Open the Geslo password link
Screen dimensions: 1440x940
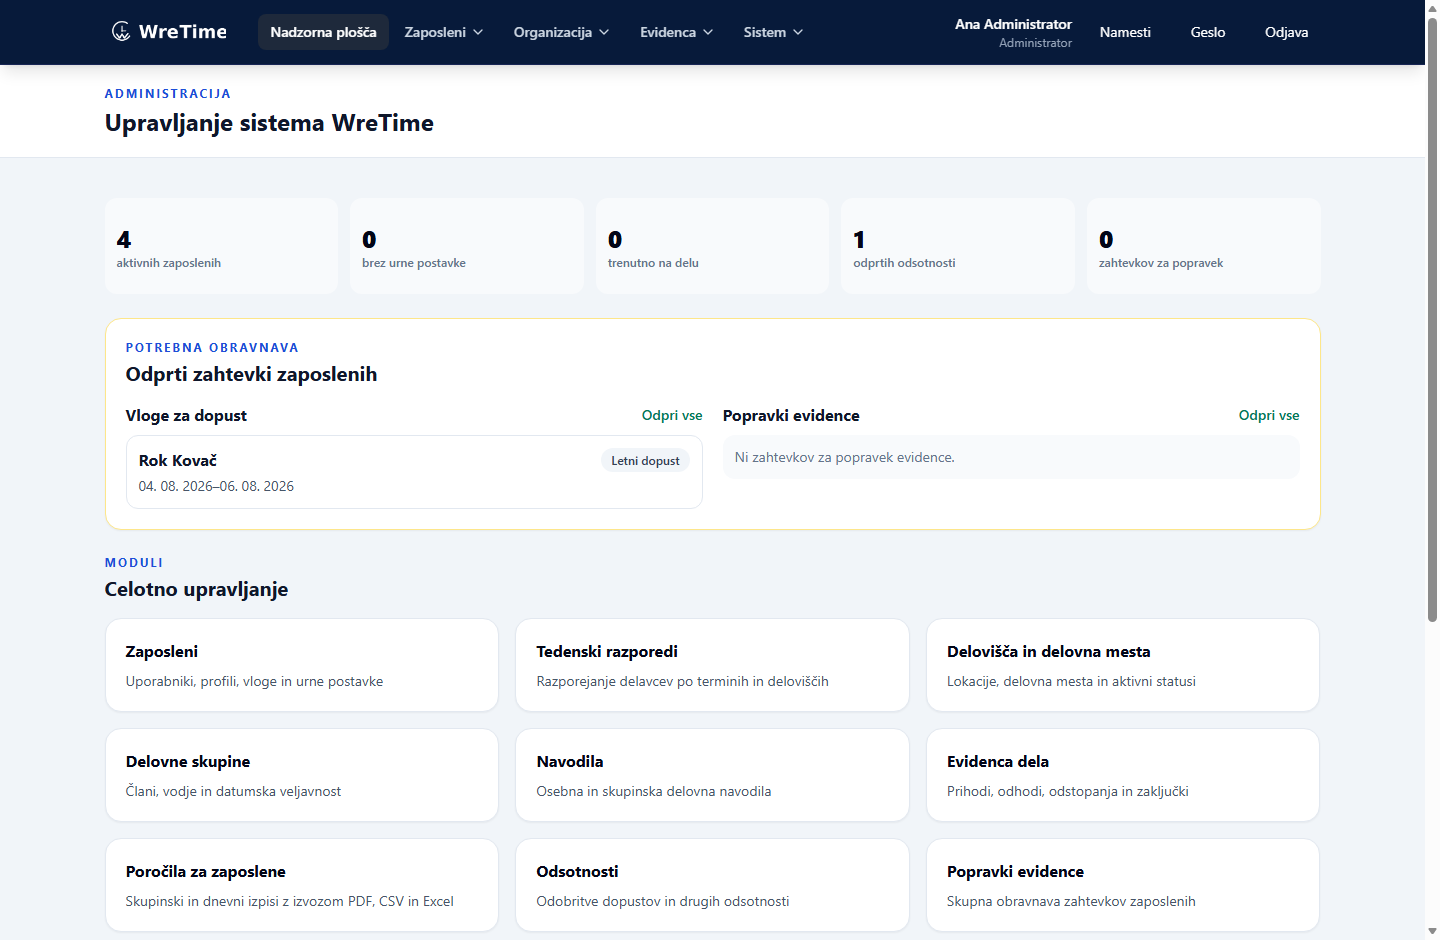tap(1208, 32)
